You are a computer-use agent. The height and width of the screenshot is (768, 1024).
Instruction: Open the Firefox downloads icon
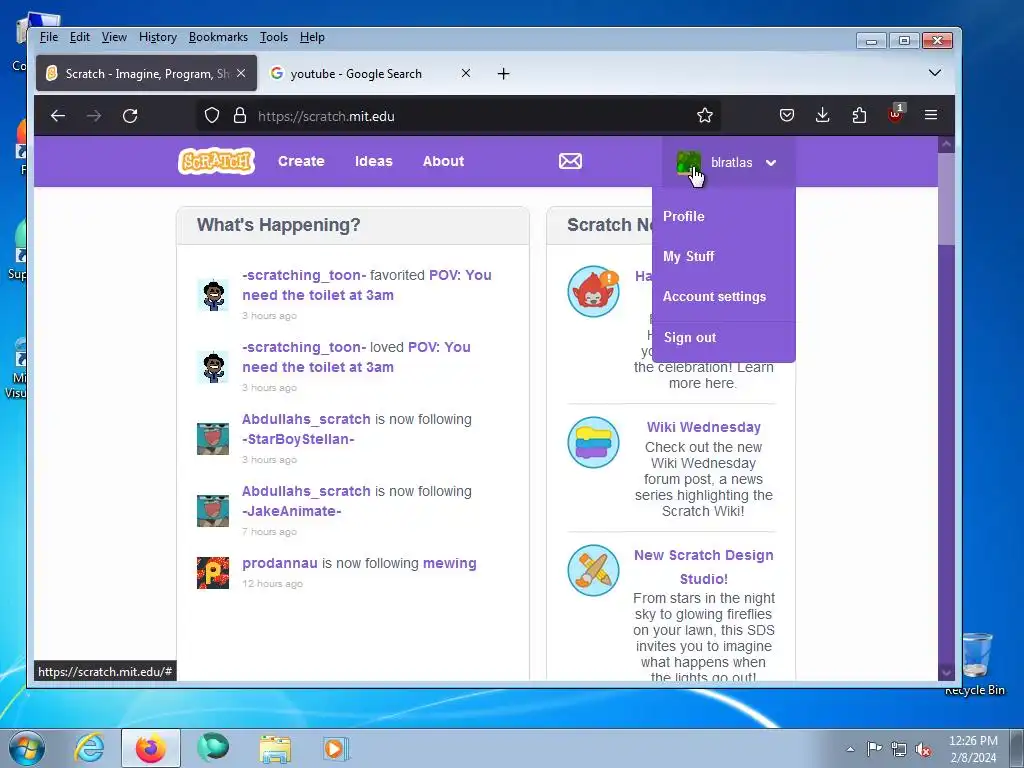[x=823, y=116]
